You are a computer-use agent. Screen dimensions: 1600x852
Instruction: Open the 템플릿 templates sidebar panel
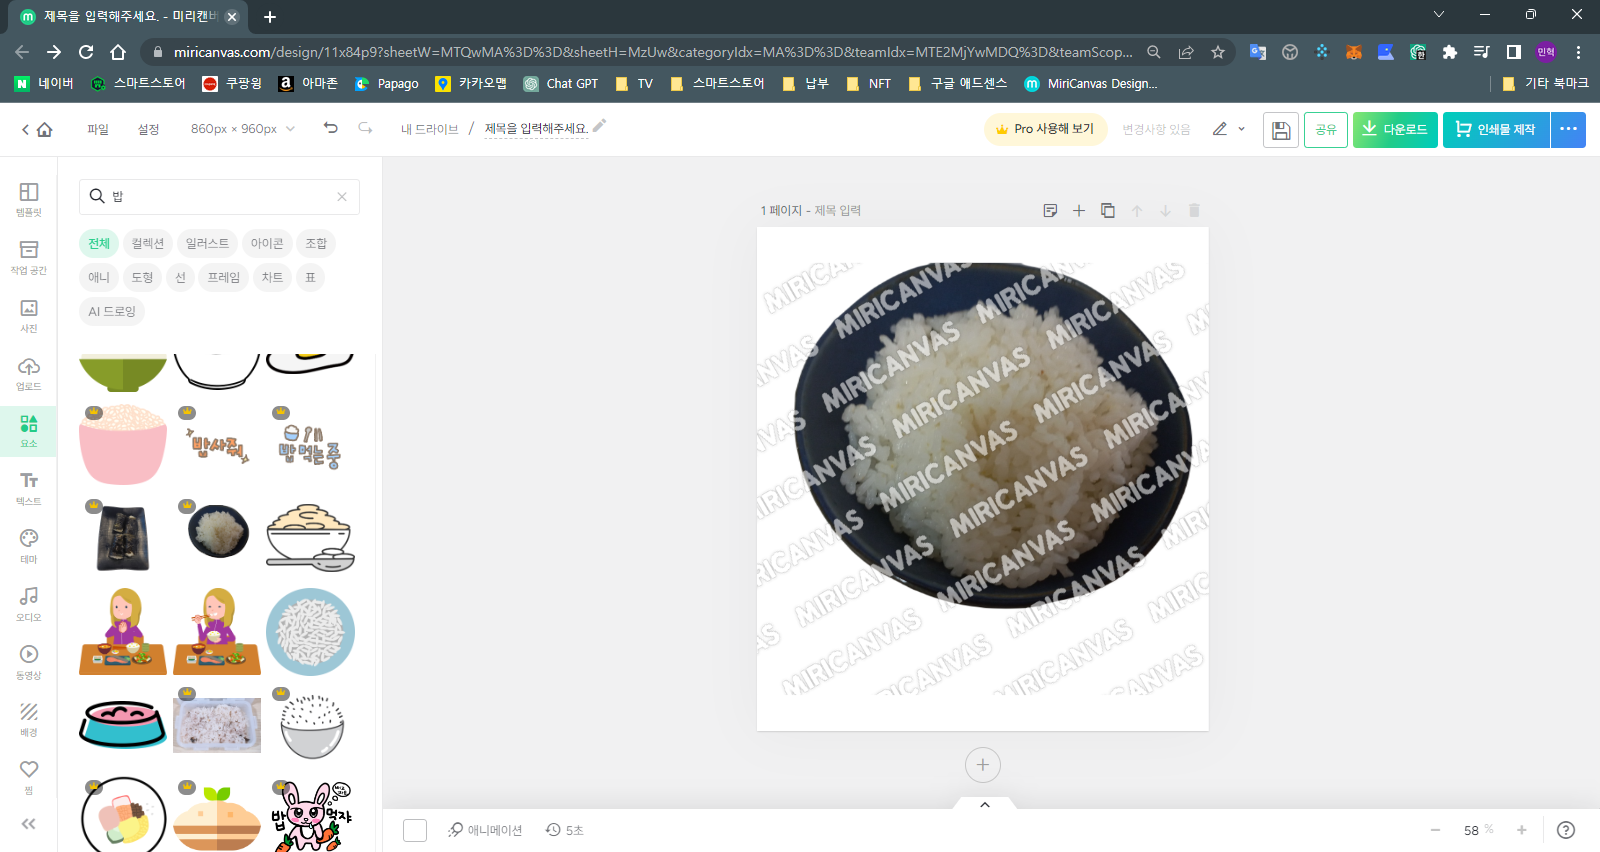(29, 199)
